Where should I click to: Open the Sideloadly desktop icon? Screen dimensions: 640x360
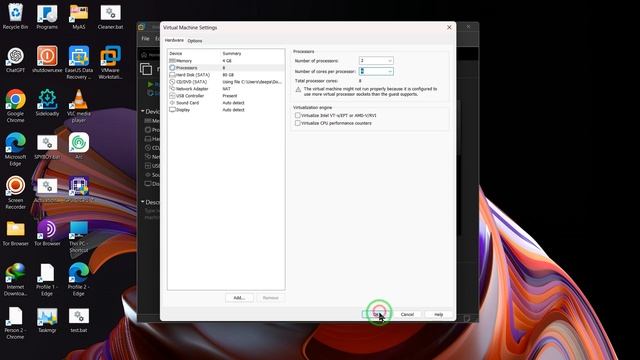47,103
